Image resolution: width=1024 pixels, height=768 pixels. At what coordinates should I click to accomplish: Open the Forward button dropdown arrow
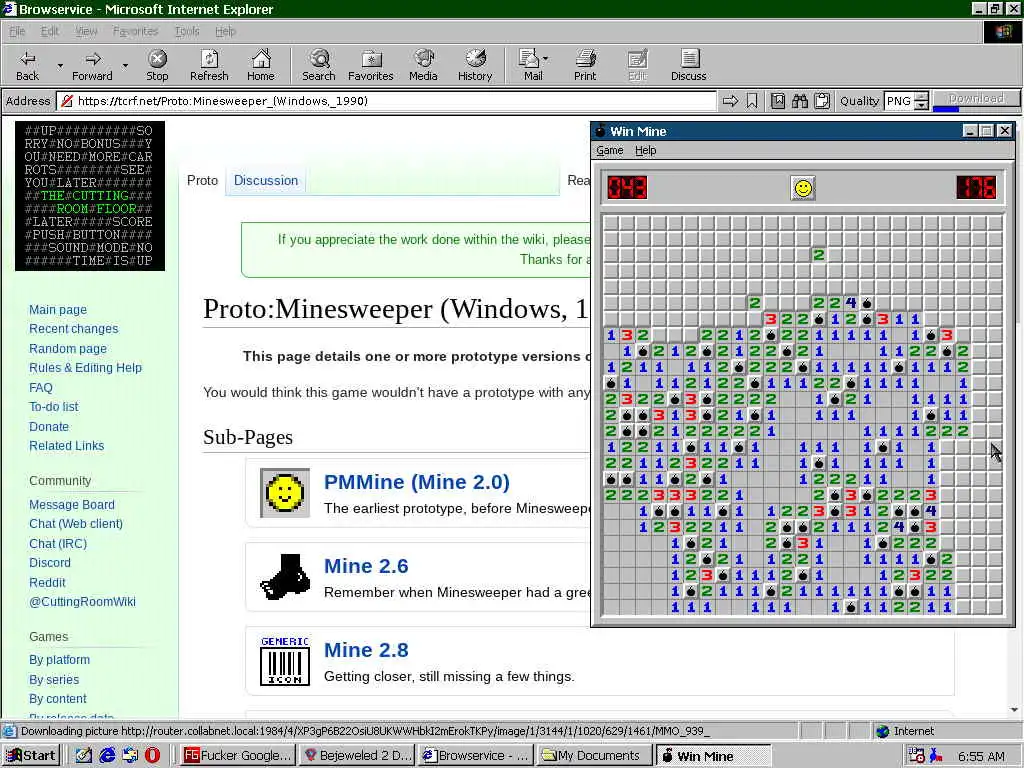pos(125,66)
